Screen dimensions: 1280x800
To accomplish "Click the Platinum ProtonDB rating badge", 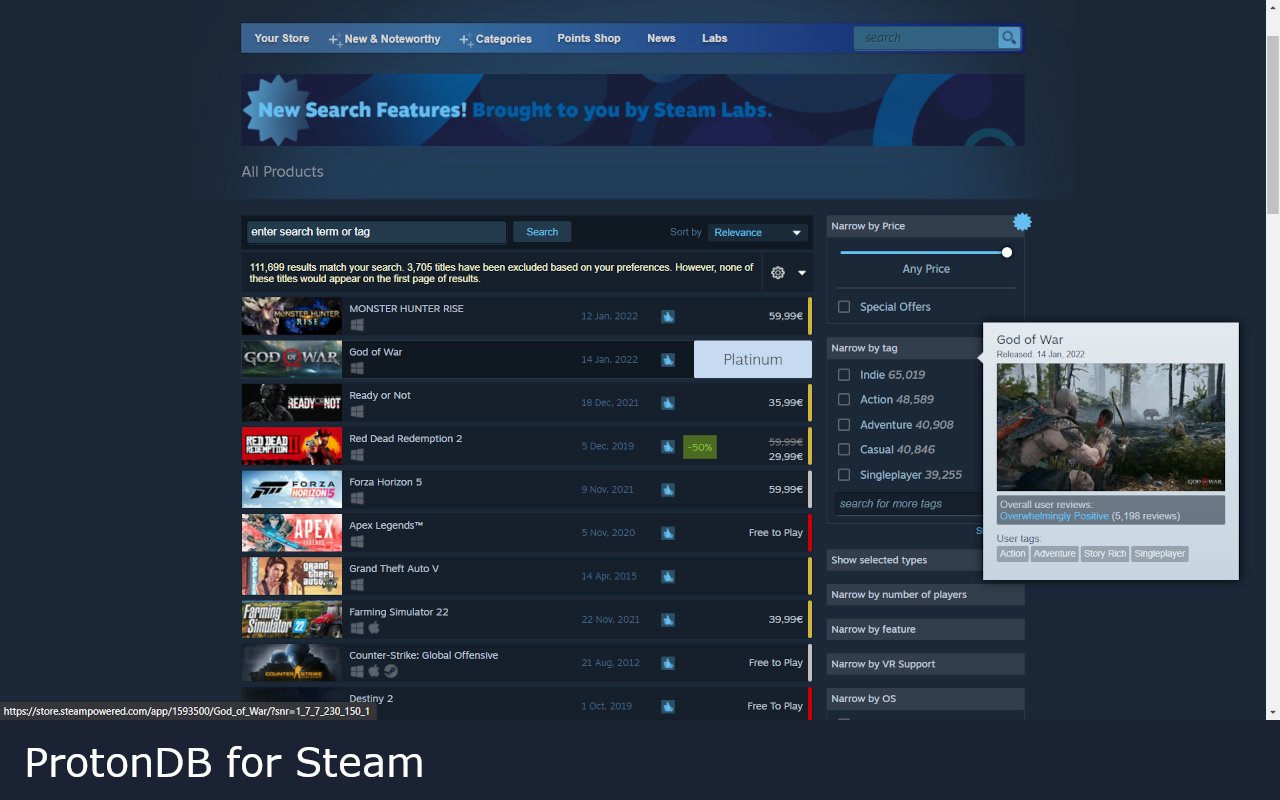I will [x=753, y=360].
